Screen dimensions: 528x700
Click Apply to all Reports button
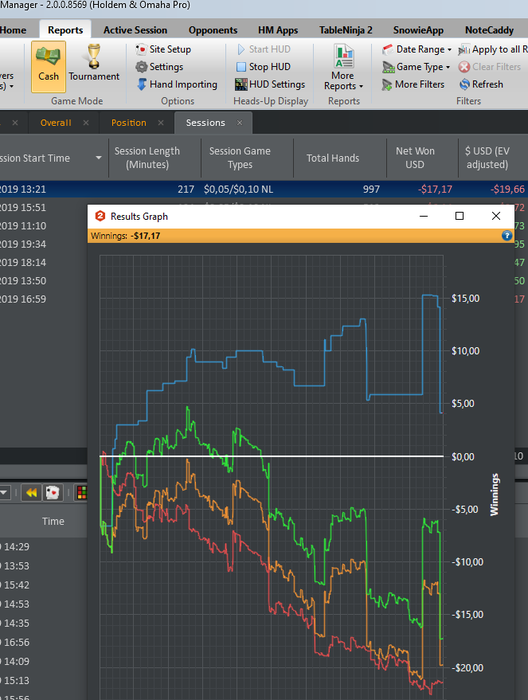[493, 49]
